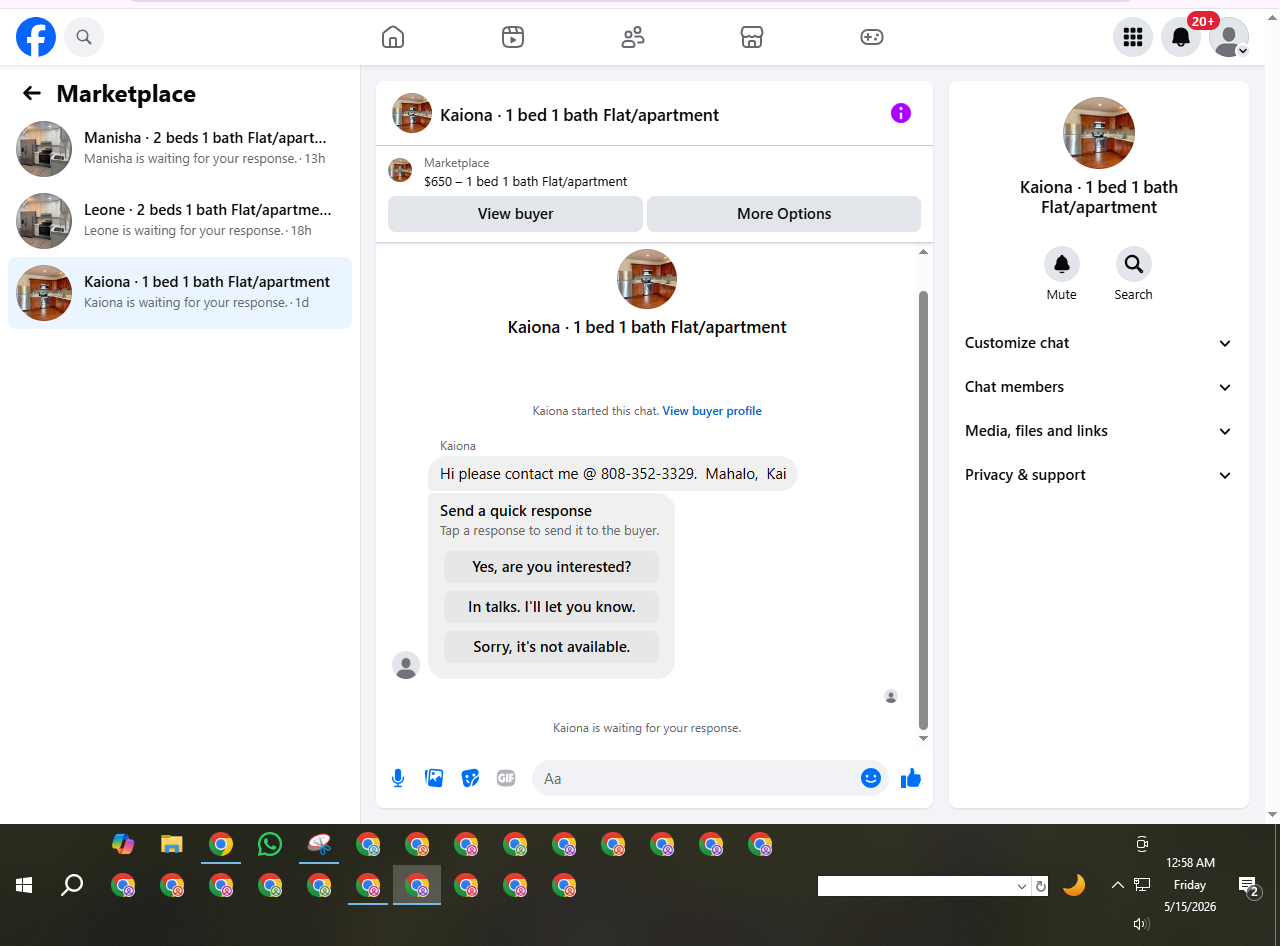Open the account profile avatar menu
Image resolution: width=1280 pixels, height=946 pixels.
tap(1229, 37)
